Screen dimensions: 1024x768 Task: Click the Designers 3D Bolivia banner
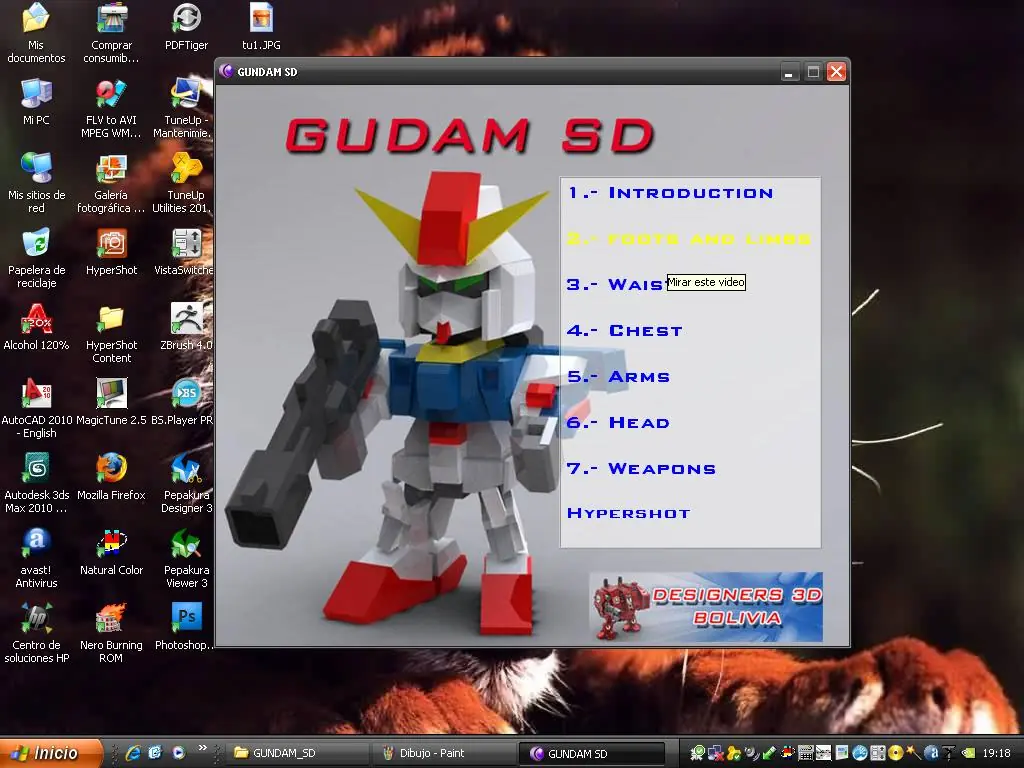tap(706, 607)
